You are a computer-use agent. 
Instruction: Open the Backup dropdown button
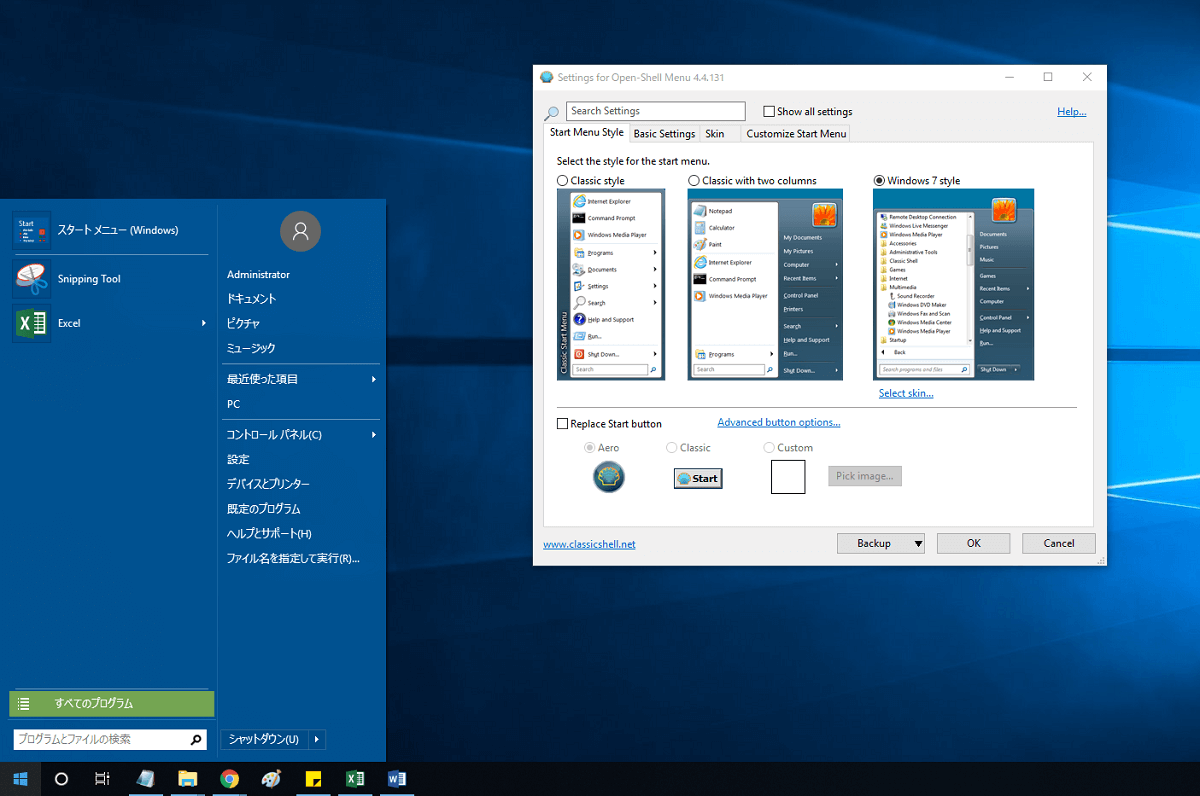click(x=880, y=544)
